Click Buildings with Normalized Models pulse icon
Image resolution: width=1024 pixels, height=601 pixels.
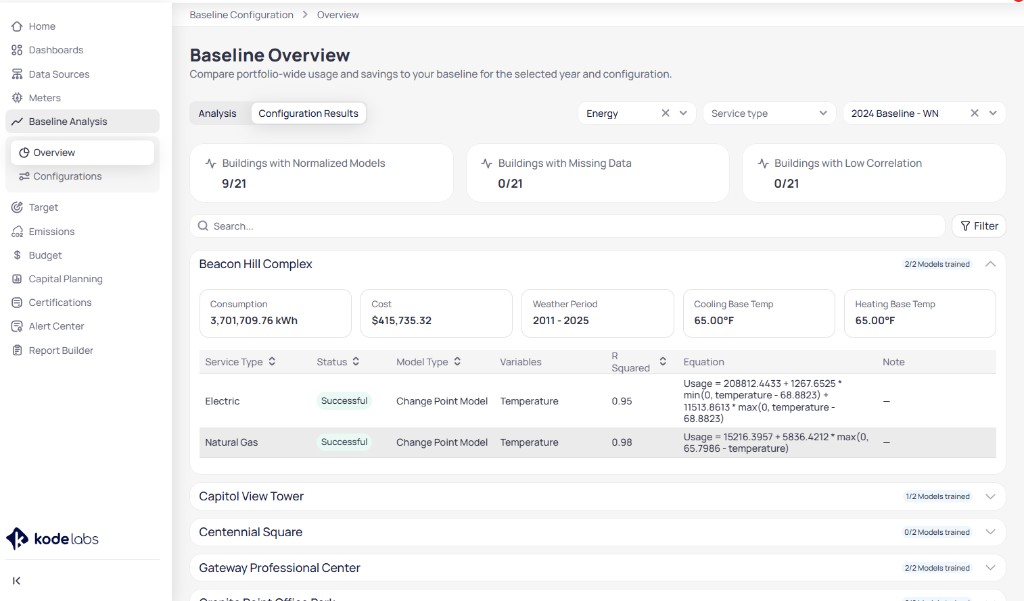(210, 163)
